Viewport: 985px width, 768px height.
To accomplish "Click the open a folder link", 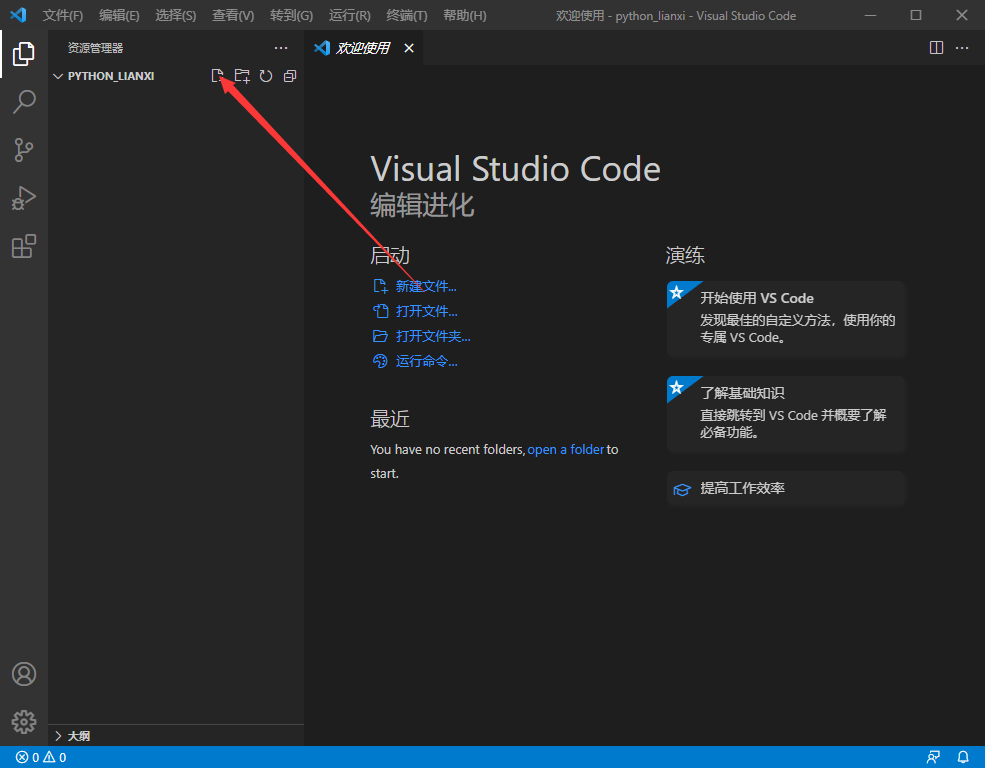I will click(x=565, y=450).
